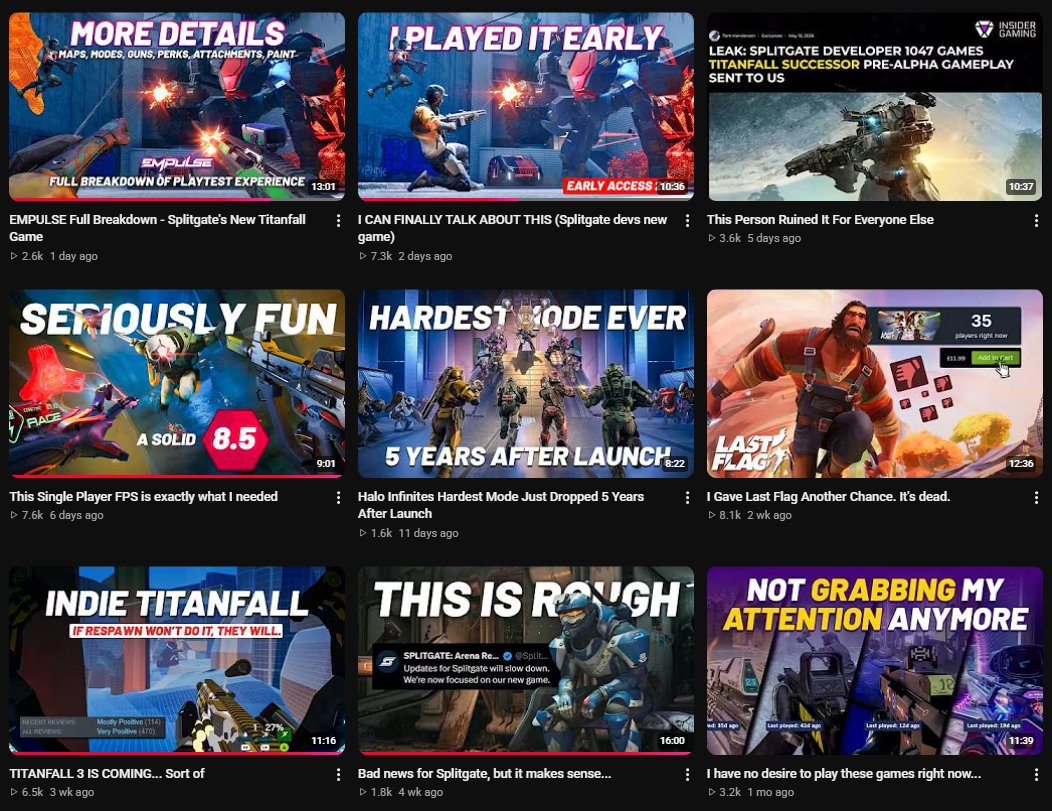Click the 12:36 duration badge
This screenshot has height=811, width=1052.
coord(1020,464)
